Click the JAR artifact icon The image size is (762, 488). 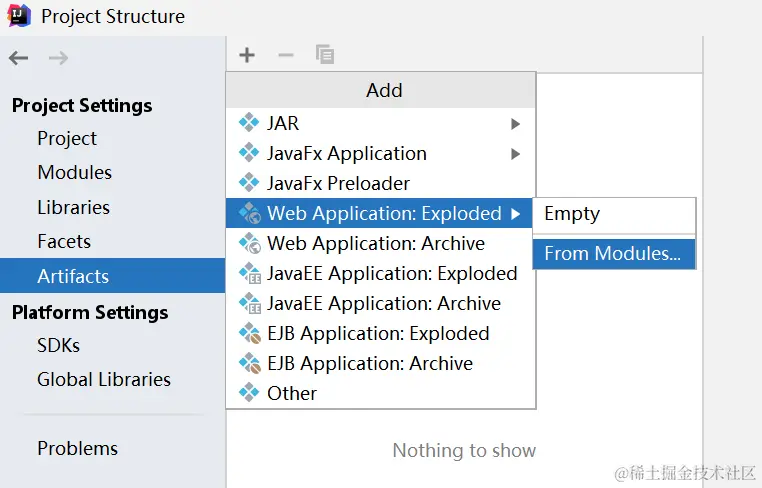pyautogui.click(x=249, y=122)
